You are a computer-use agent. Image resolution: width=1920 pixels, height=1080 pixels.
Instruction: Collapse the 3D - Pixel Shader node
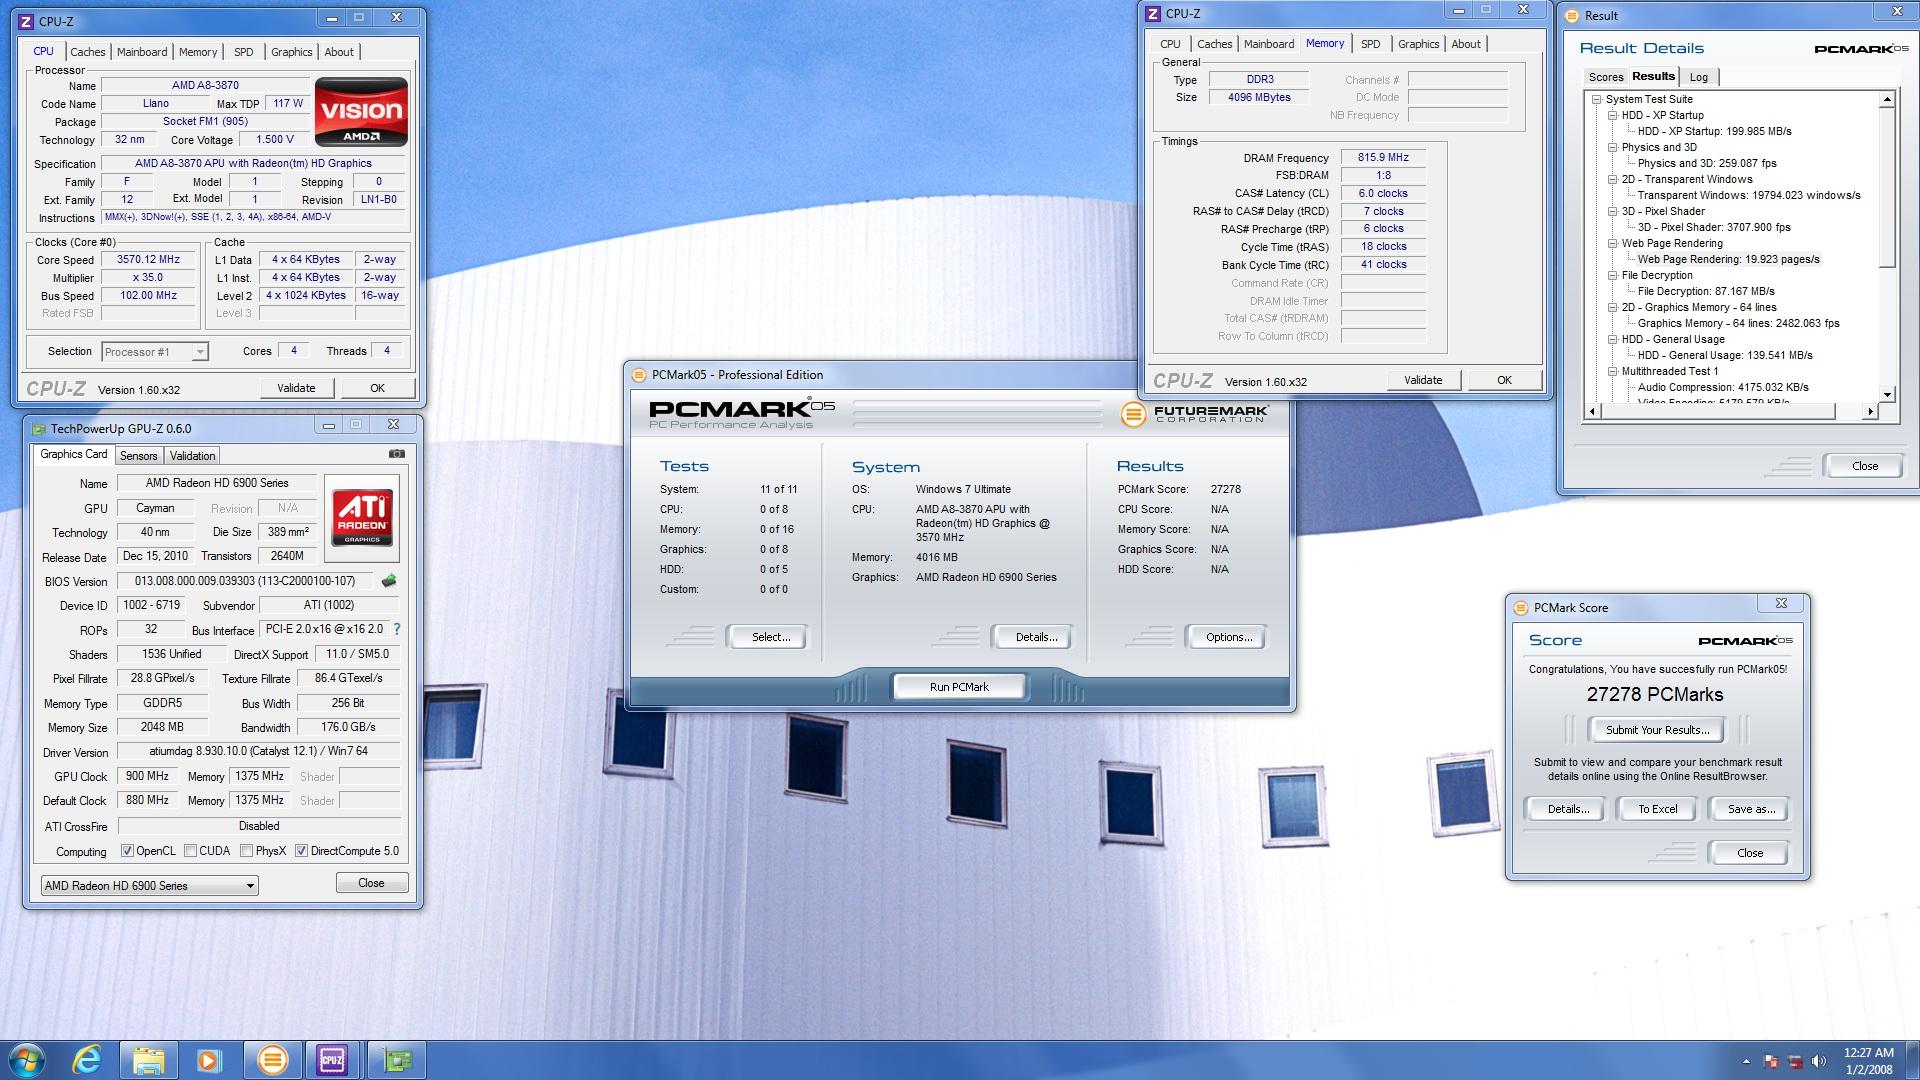point(1613,211)
